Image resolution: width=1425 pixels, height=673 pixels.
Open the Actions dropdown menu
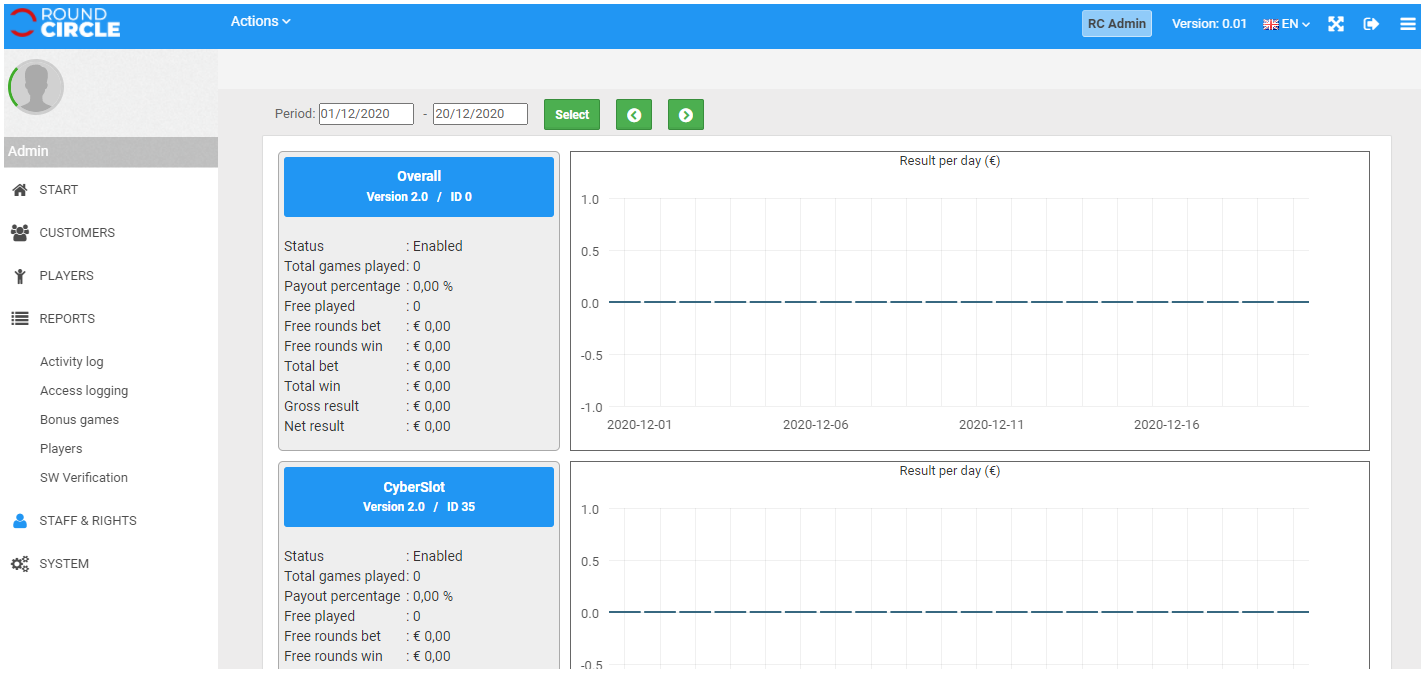260,21
